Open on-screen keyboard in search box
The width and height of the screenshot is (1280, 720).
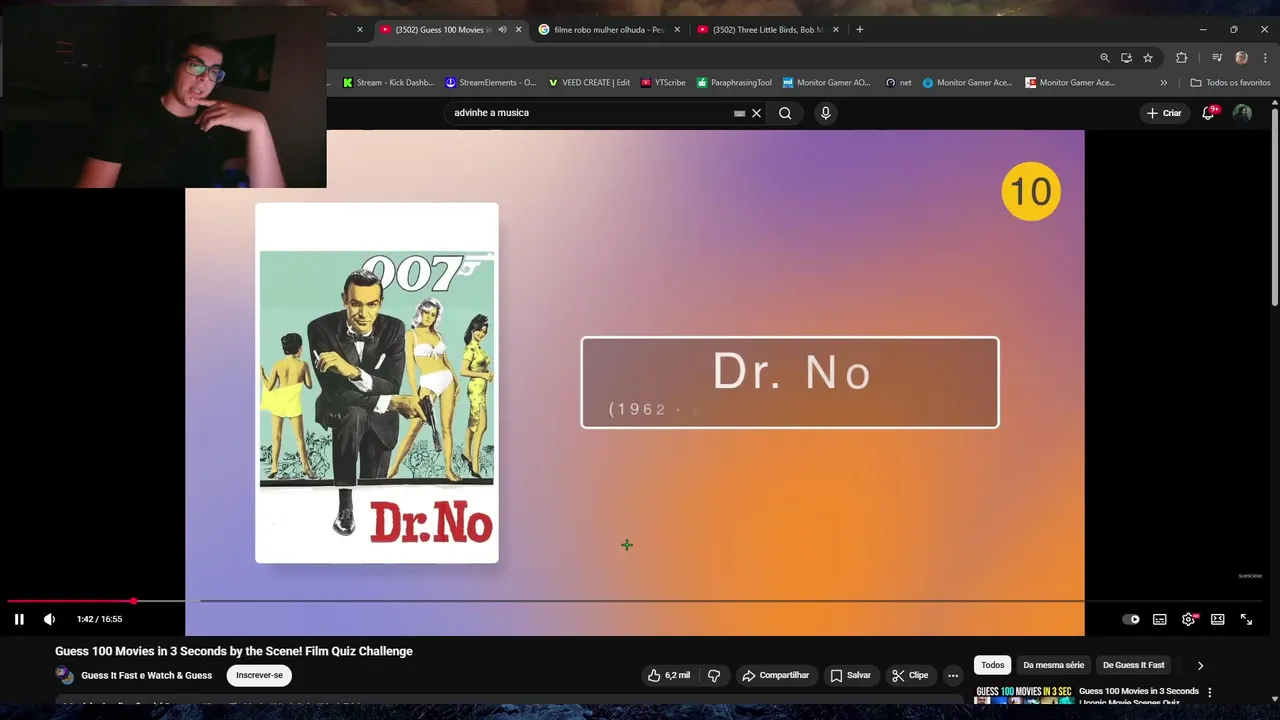pyautogui.click(x=739, y=113)
